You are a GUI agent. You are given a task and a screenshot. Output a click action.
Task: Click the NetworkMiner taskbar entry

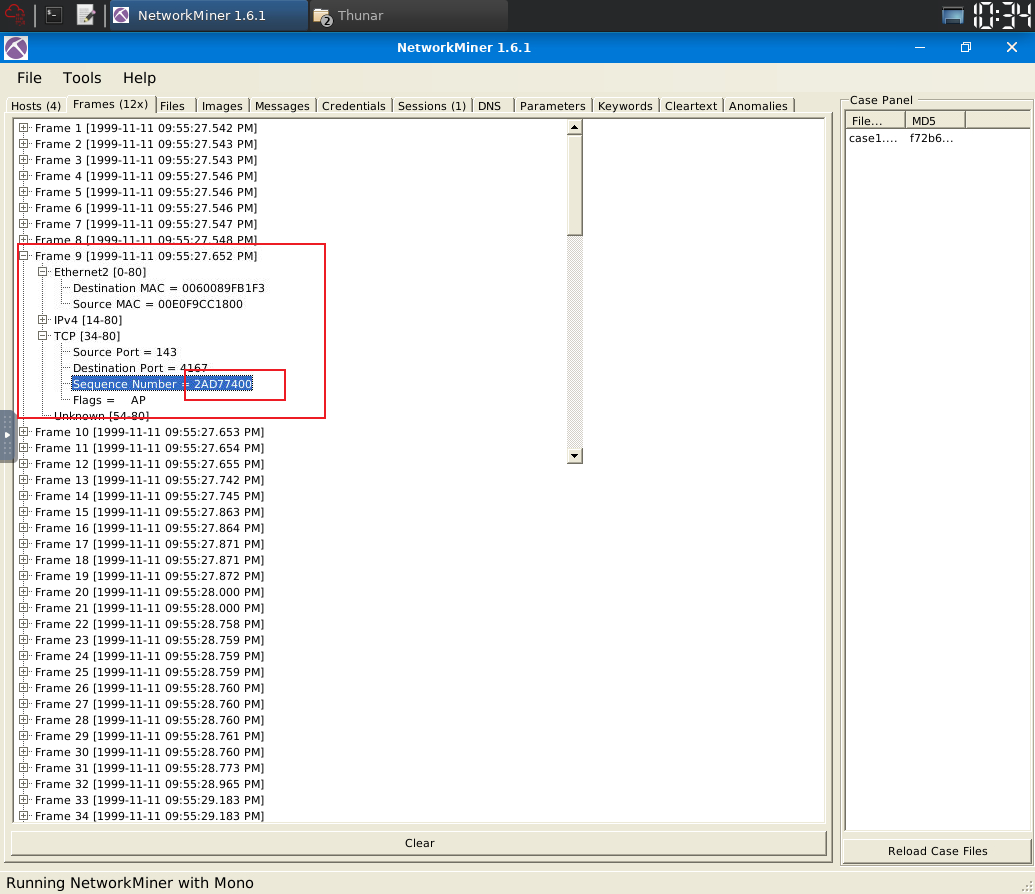pos(208,15)
